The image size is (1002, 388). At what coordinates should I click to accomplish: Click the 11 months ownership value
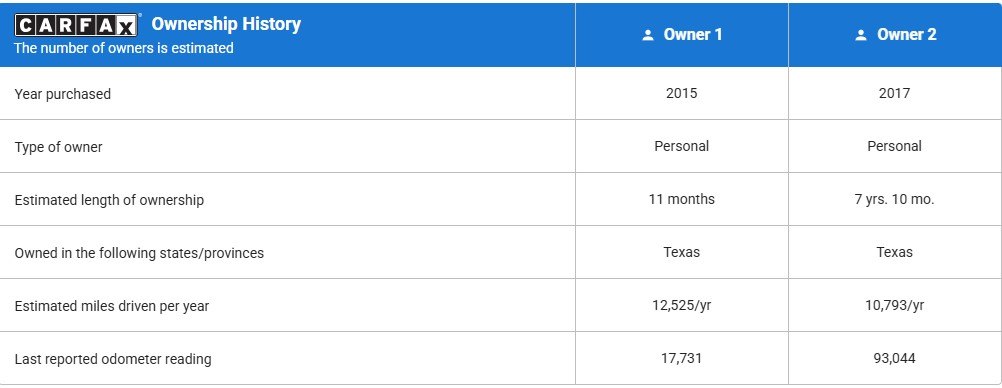[x=681, y=199]
